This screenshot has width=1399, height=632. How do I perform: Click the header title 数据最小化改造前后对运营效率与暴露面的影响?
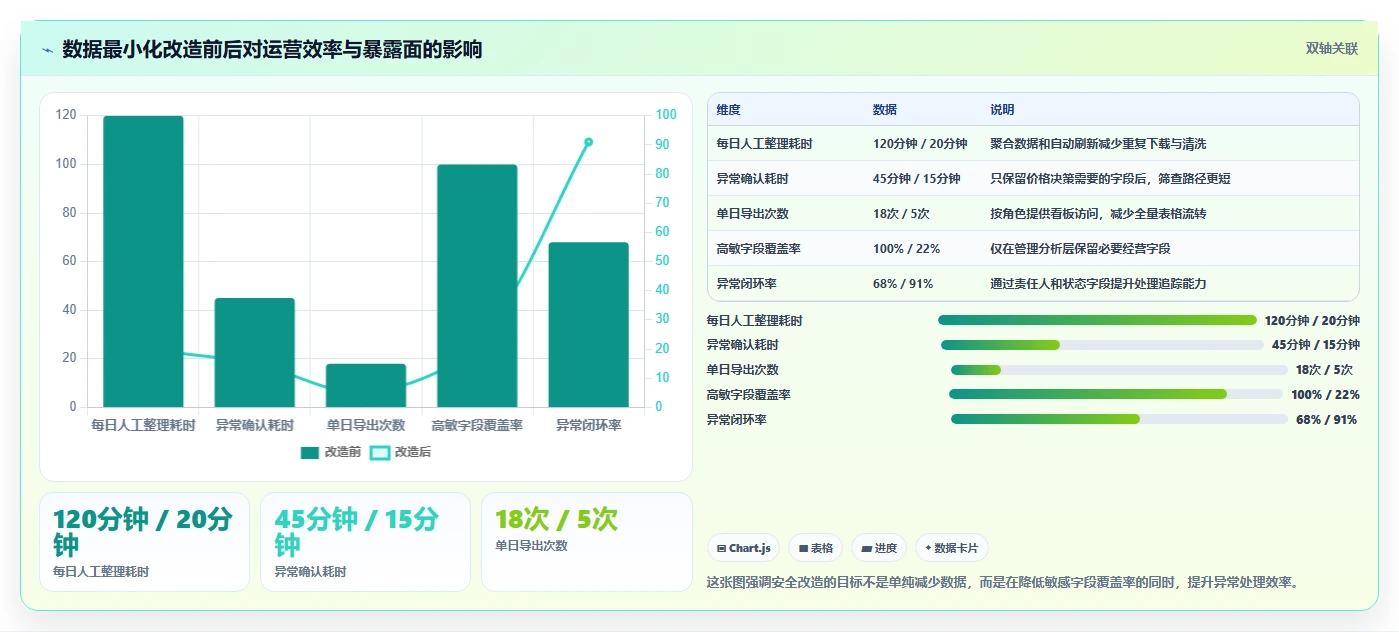click(272, 49)
